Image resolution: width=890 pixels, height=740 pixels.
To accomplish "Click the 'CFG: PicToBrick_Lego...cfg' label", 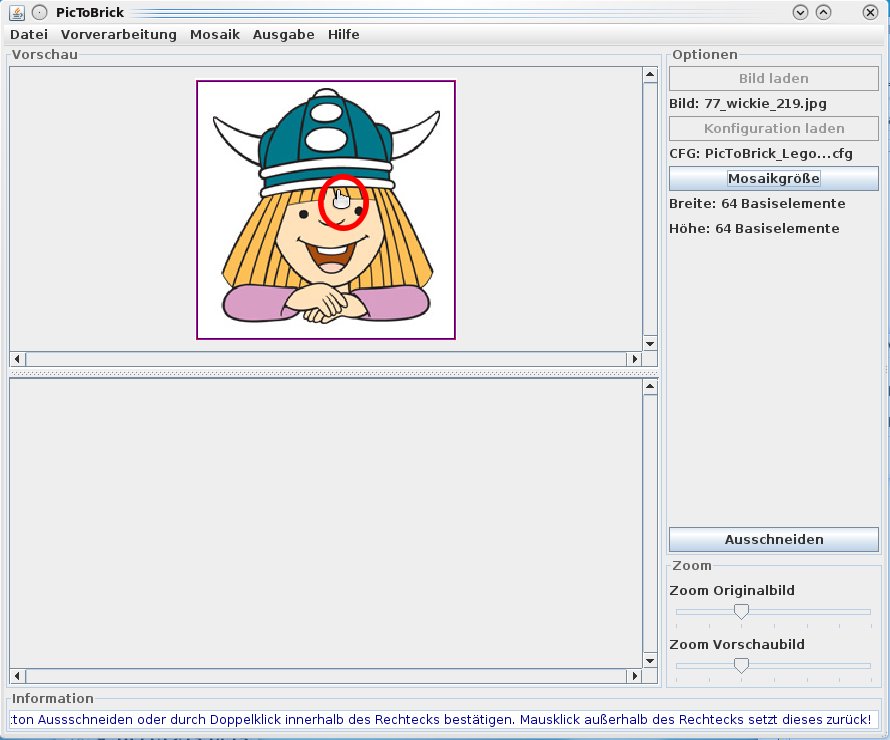I will 761,153.
